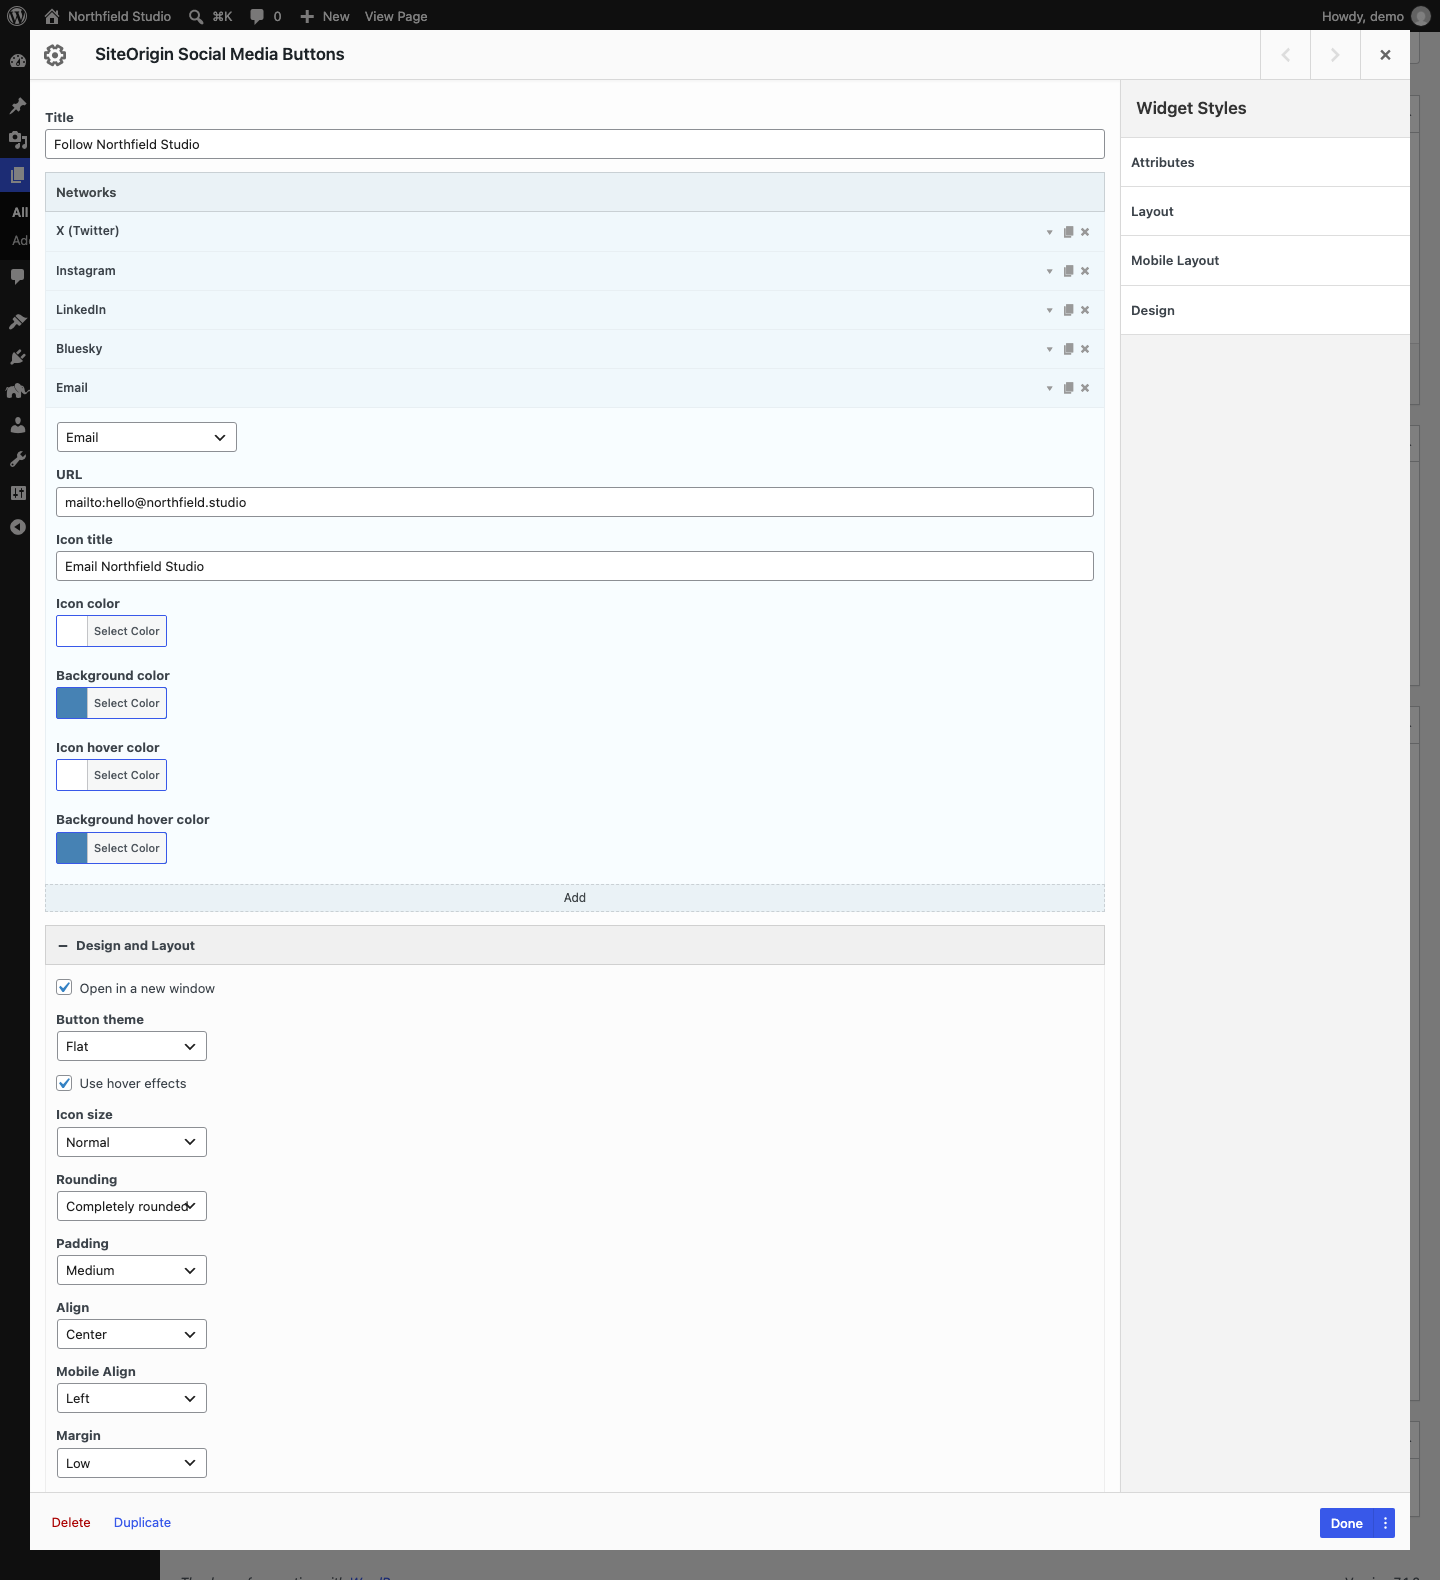
Task: Go to previous widget arrow
Action: click(x=1285, y=55)
